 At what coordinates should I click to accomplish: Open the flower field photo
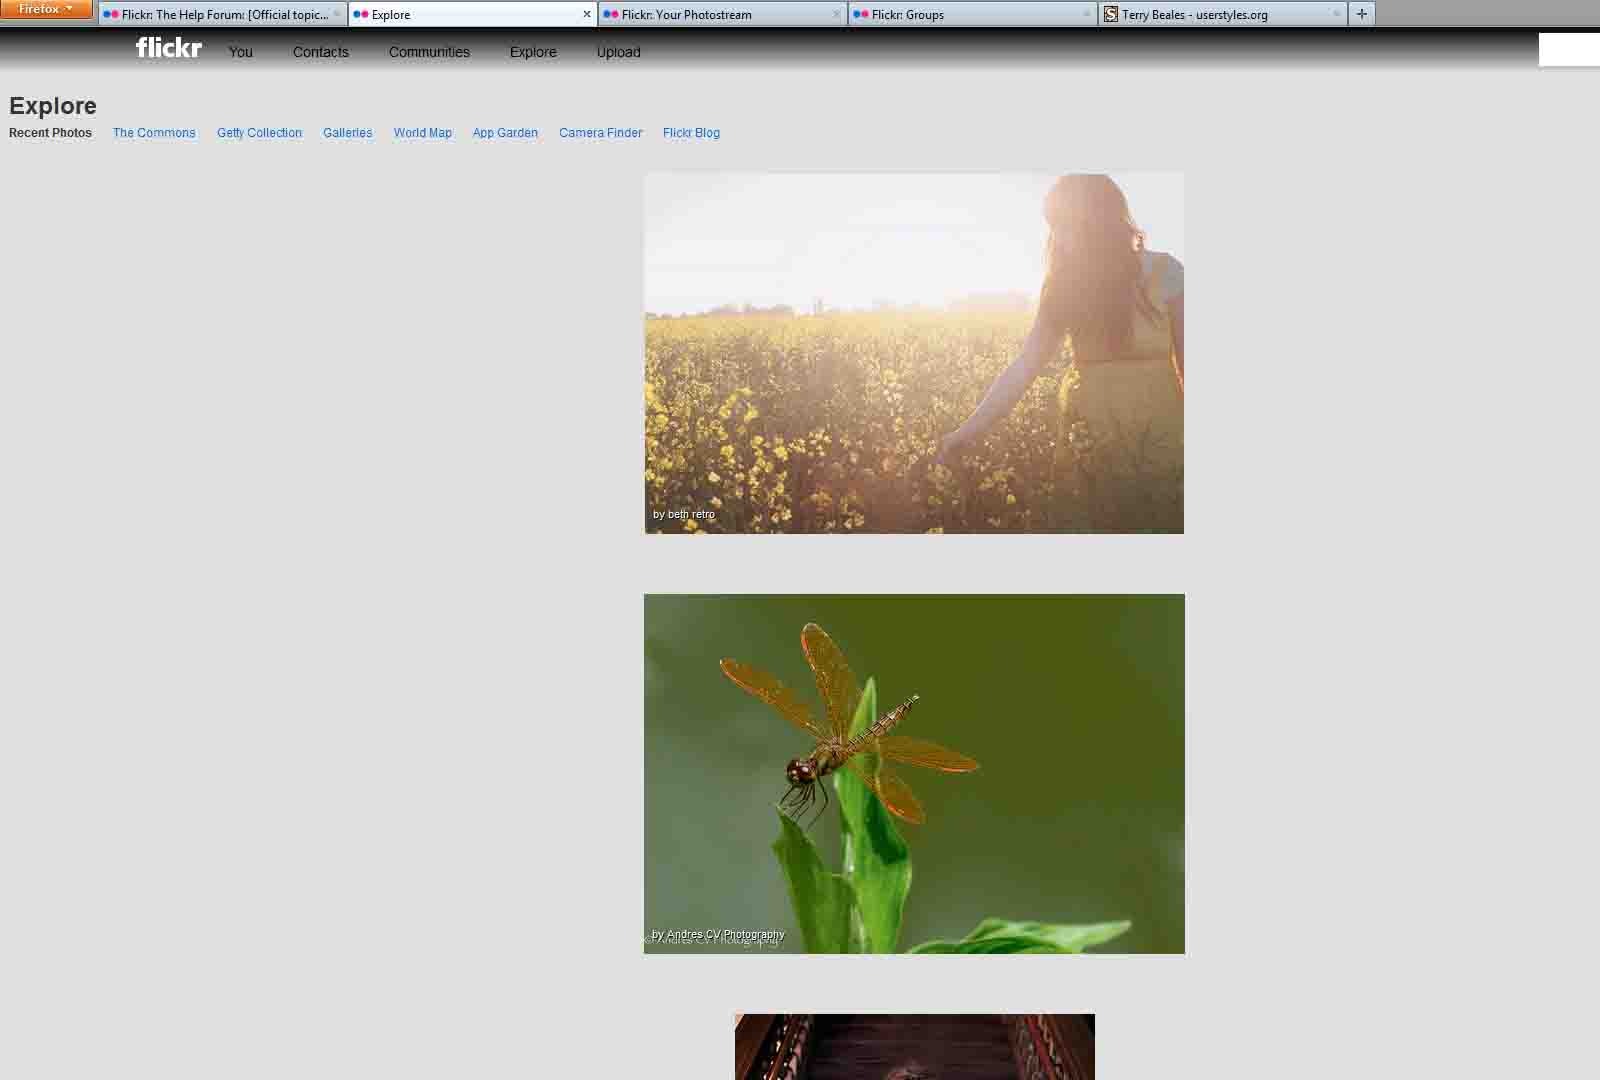914,353
